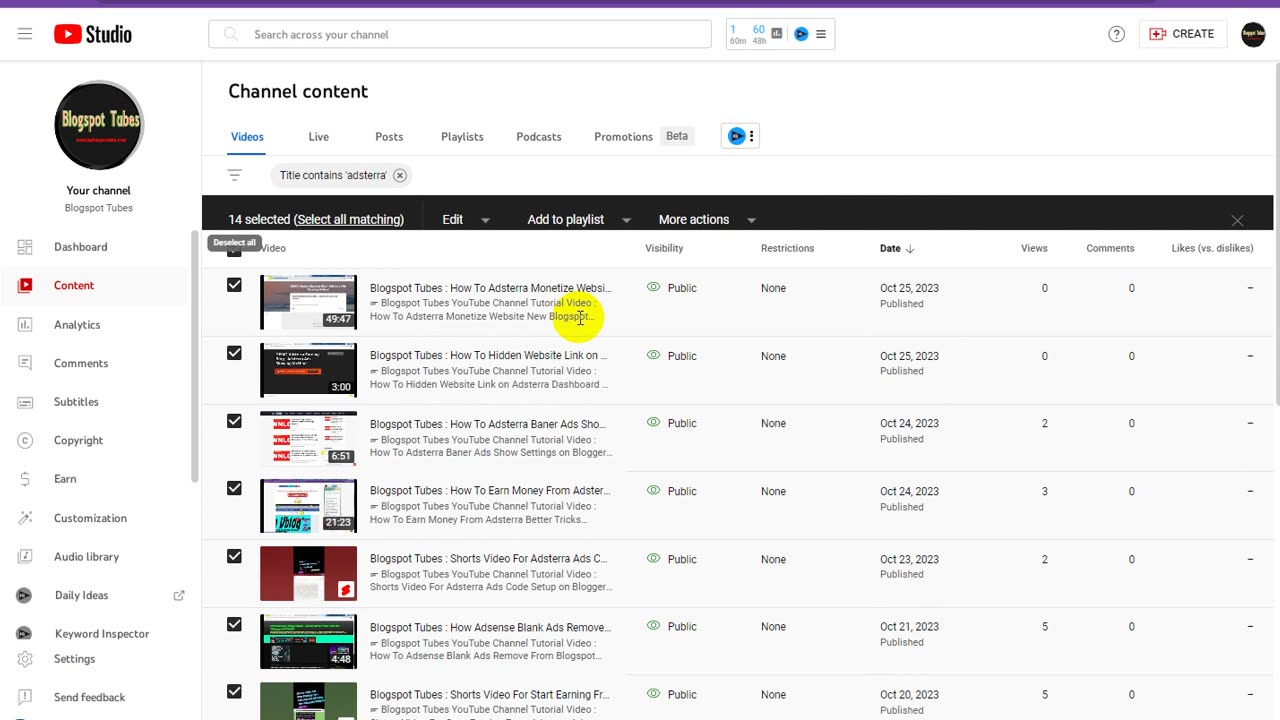
Task: Switch to the Playlists tab
Action: 462,137
